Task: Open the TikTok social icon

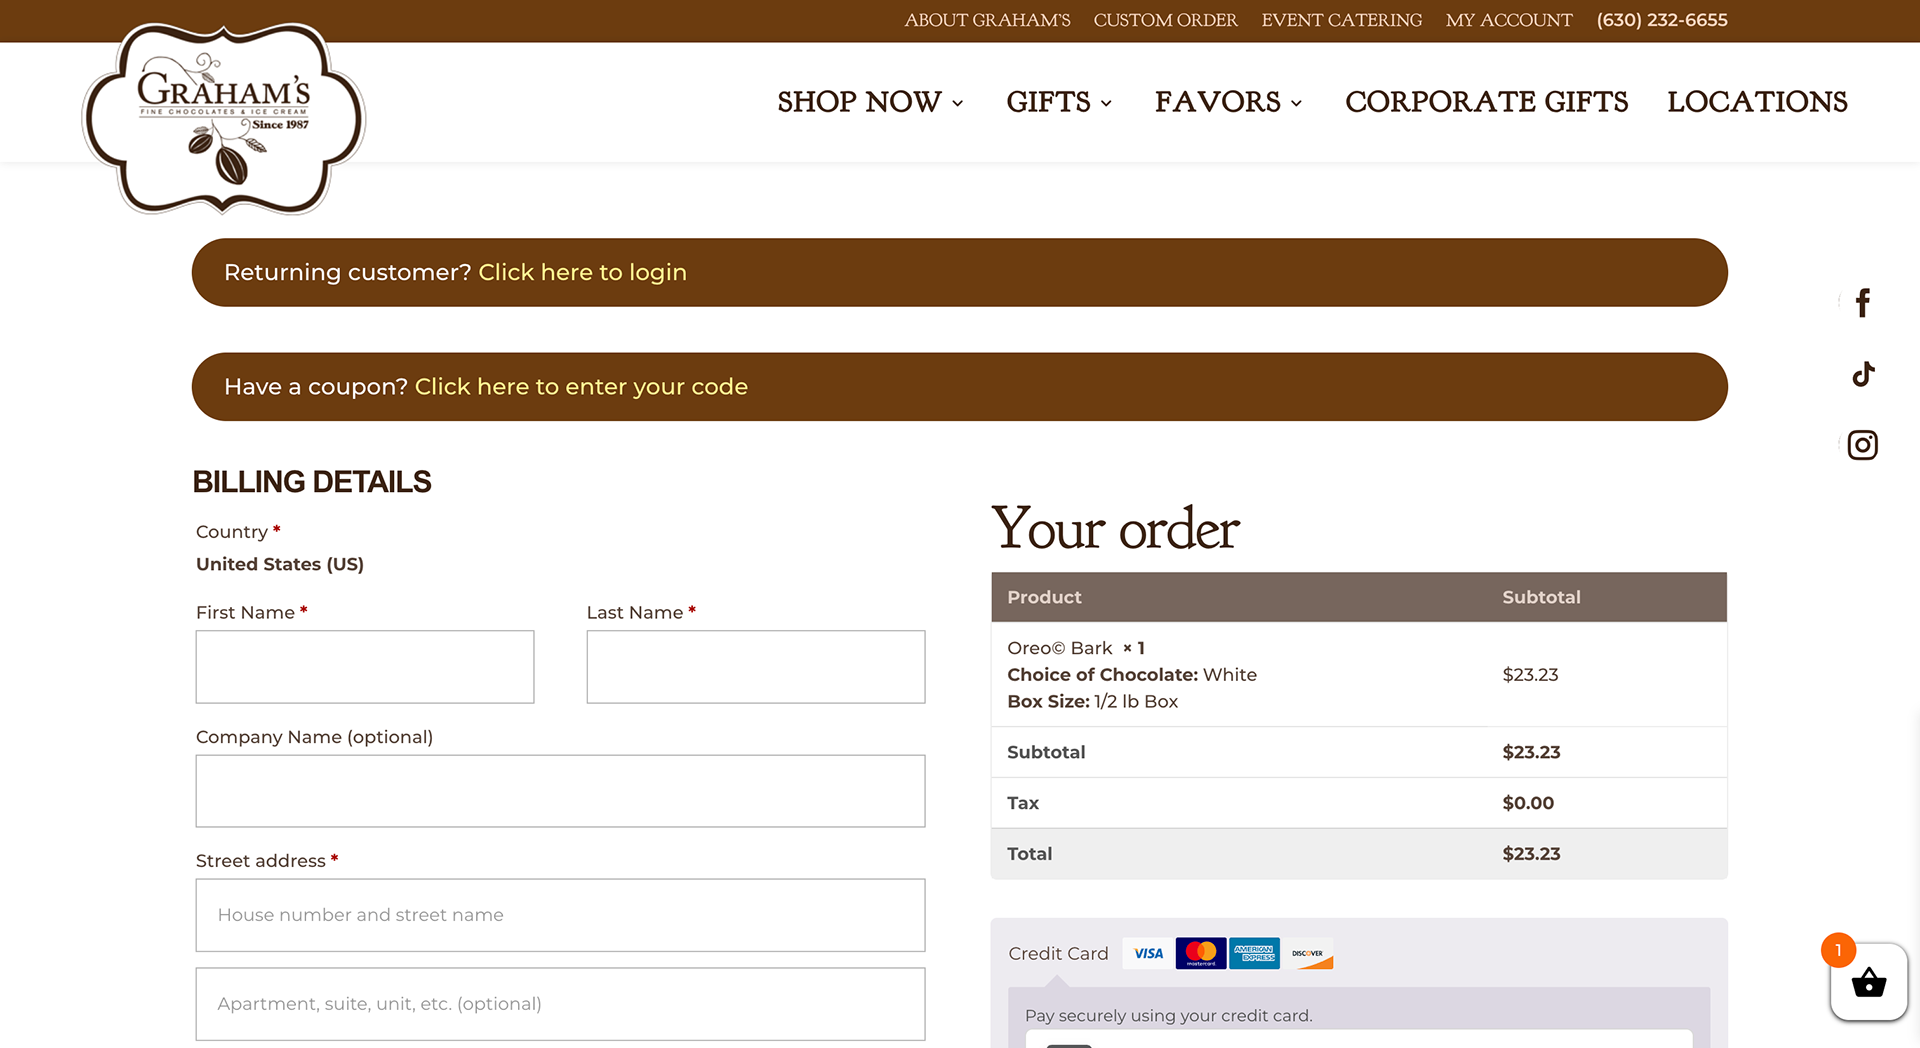Action: click(x=1863, y=374)
